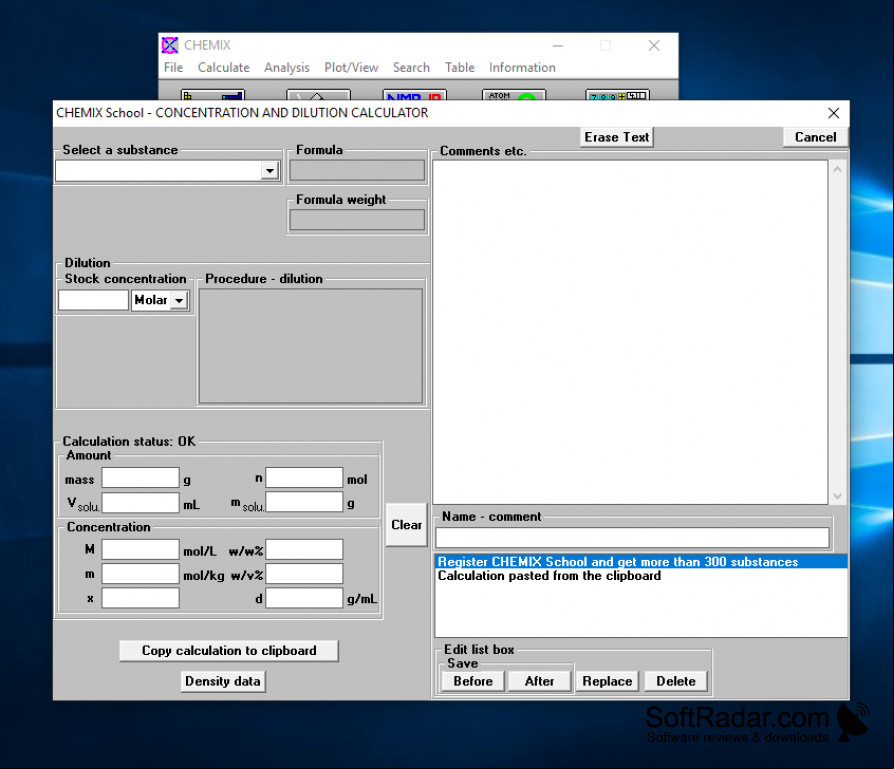Click the ATOM toolbar button in CHEMIX window

coord(514,95)
